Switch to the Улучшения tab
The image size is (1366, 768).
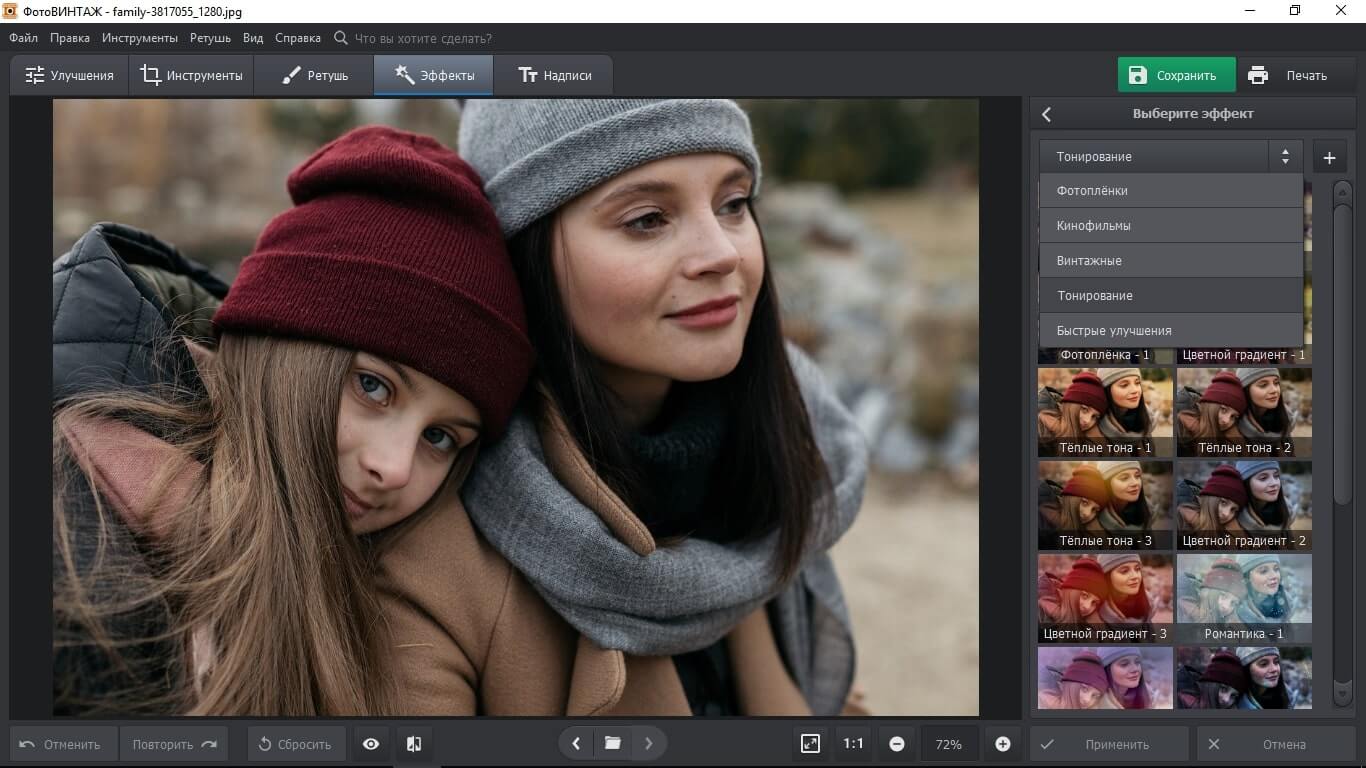tap(69, 75)
